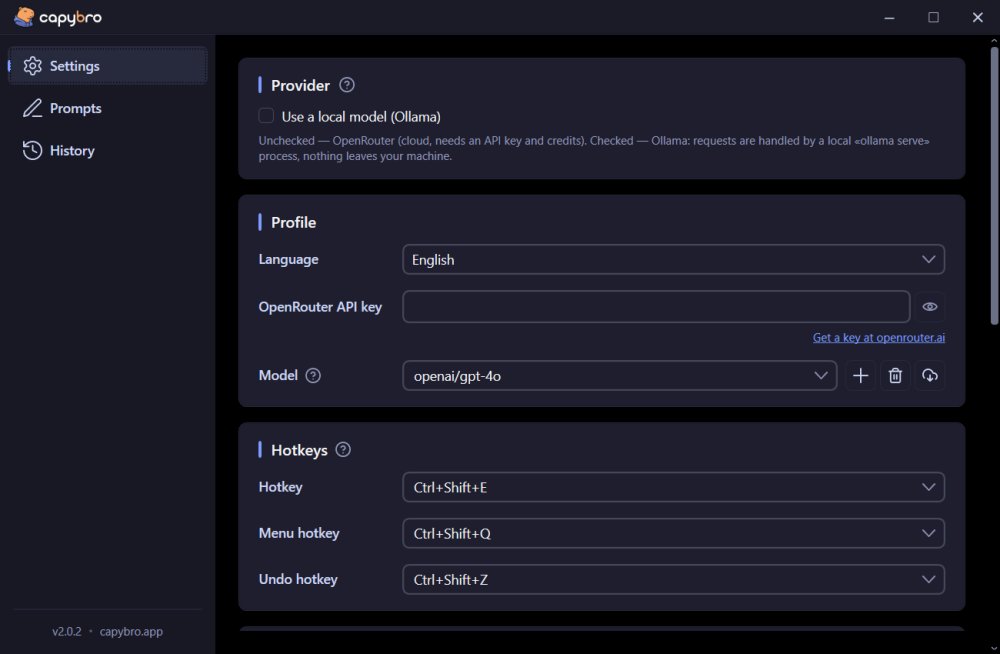Close the capybro window
Viewport: 1000px width, 654px height.
click(x=977, y=17)
